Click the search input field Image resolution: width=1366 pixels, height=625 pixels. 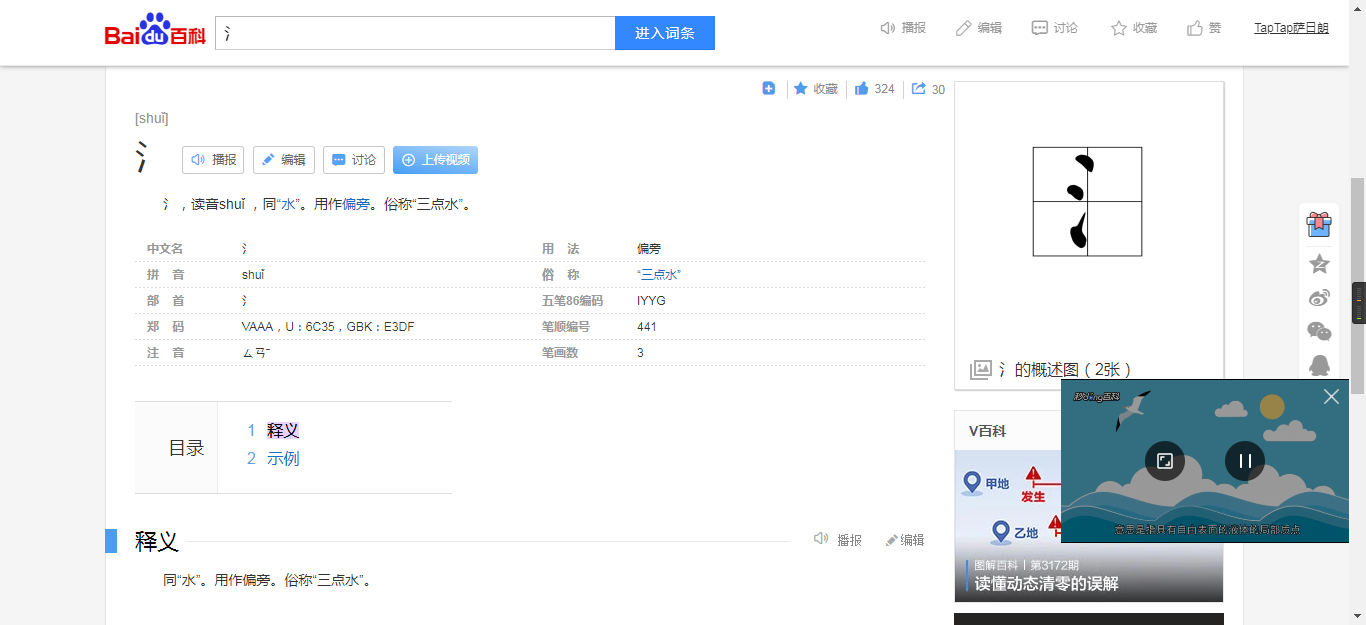click(x=414, y=33)
